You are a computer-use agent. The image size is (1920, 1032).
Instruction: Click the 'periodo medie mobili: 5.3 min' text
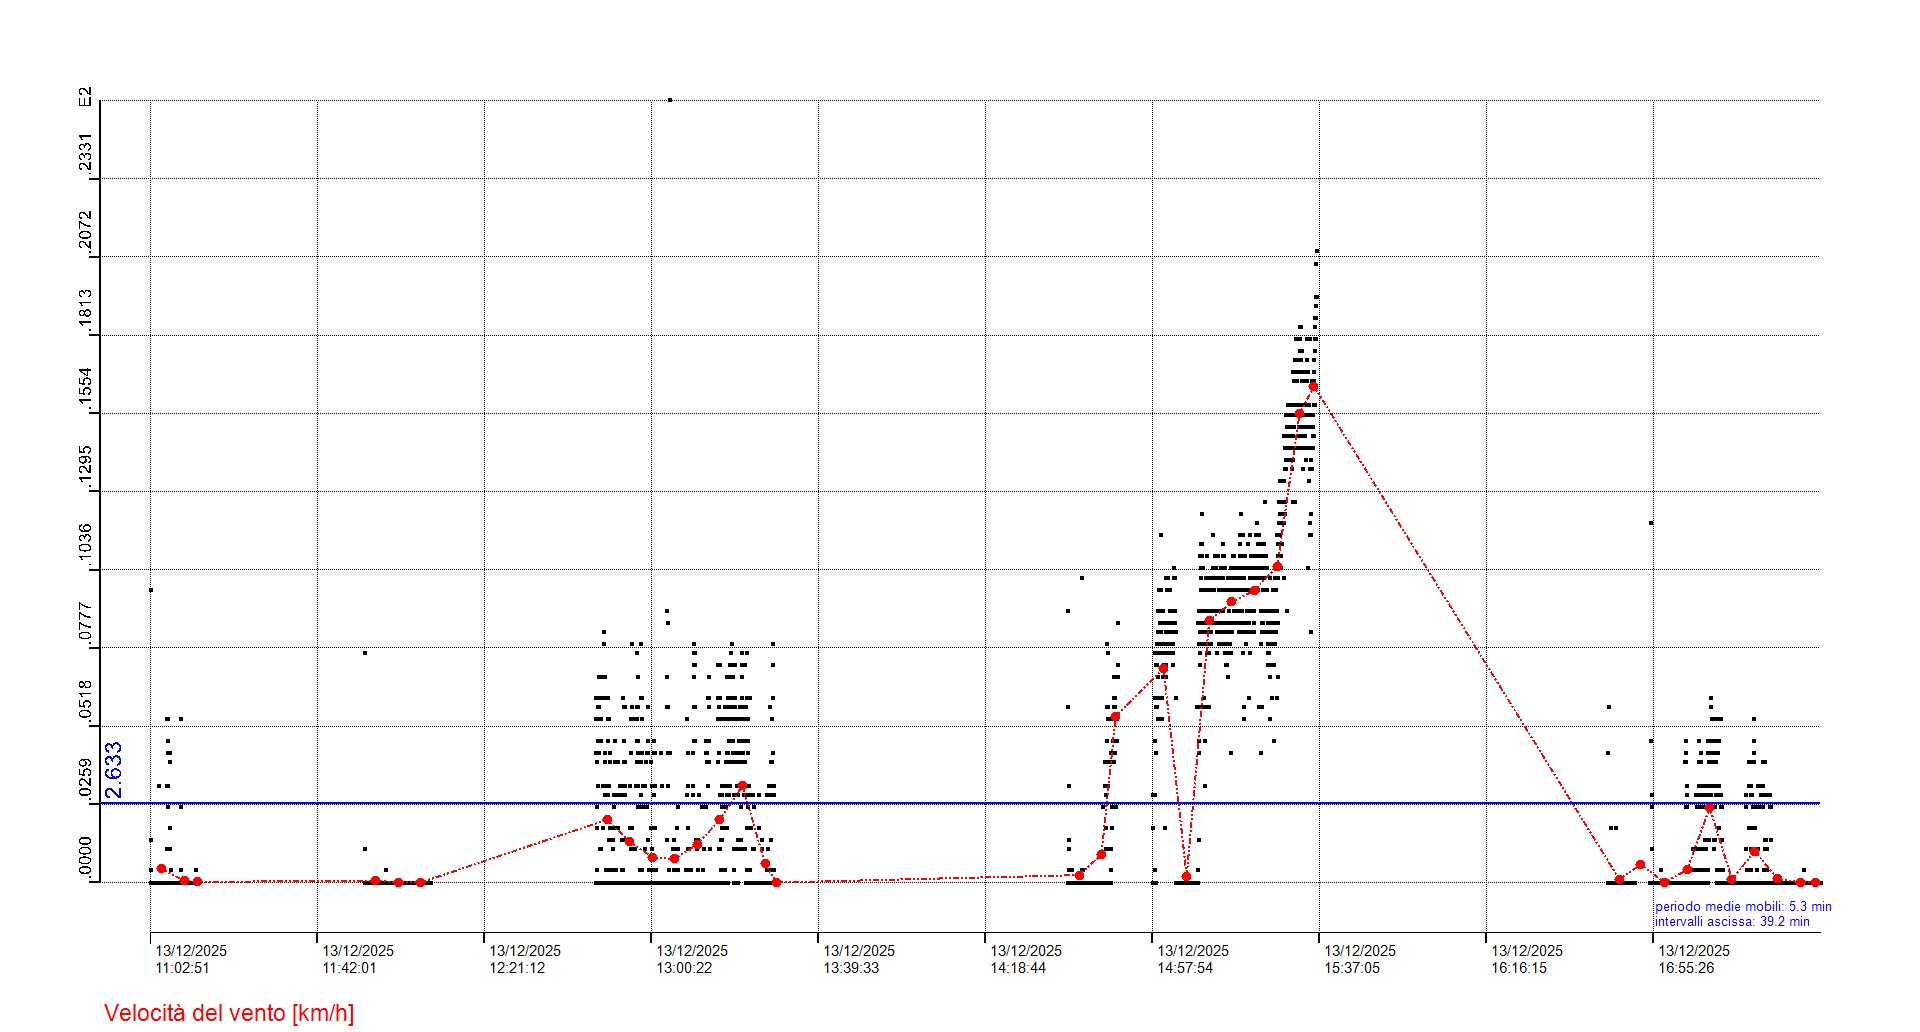pyautogui.click(x=1743, y=907)
